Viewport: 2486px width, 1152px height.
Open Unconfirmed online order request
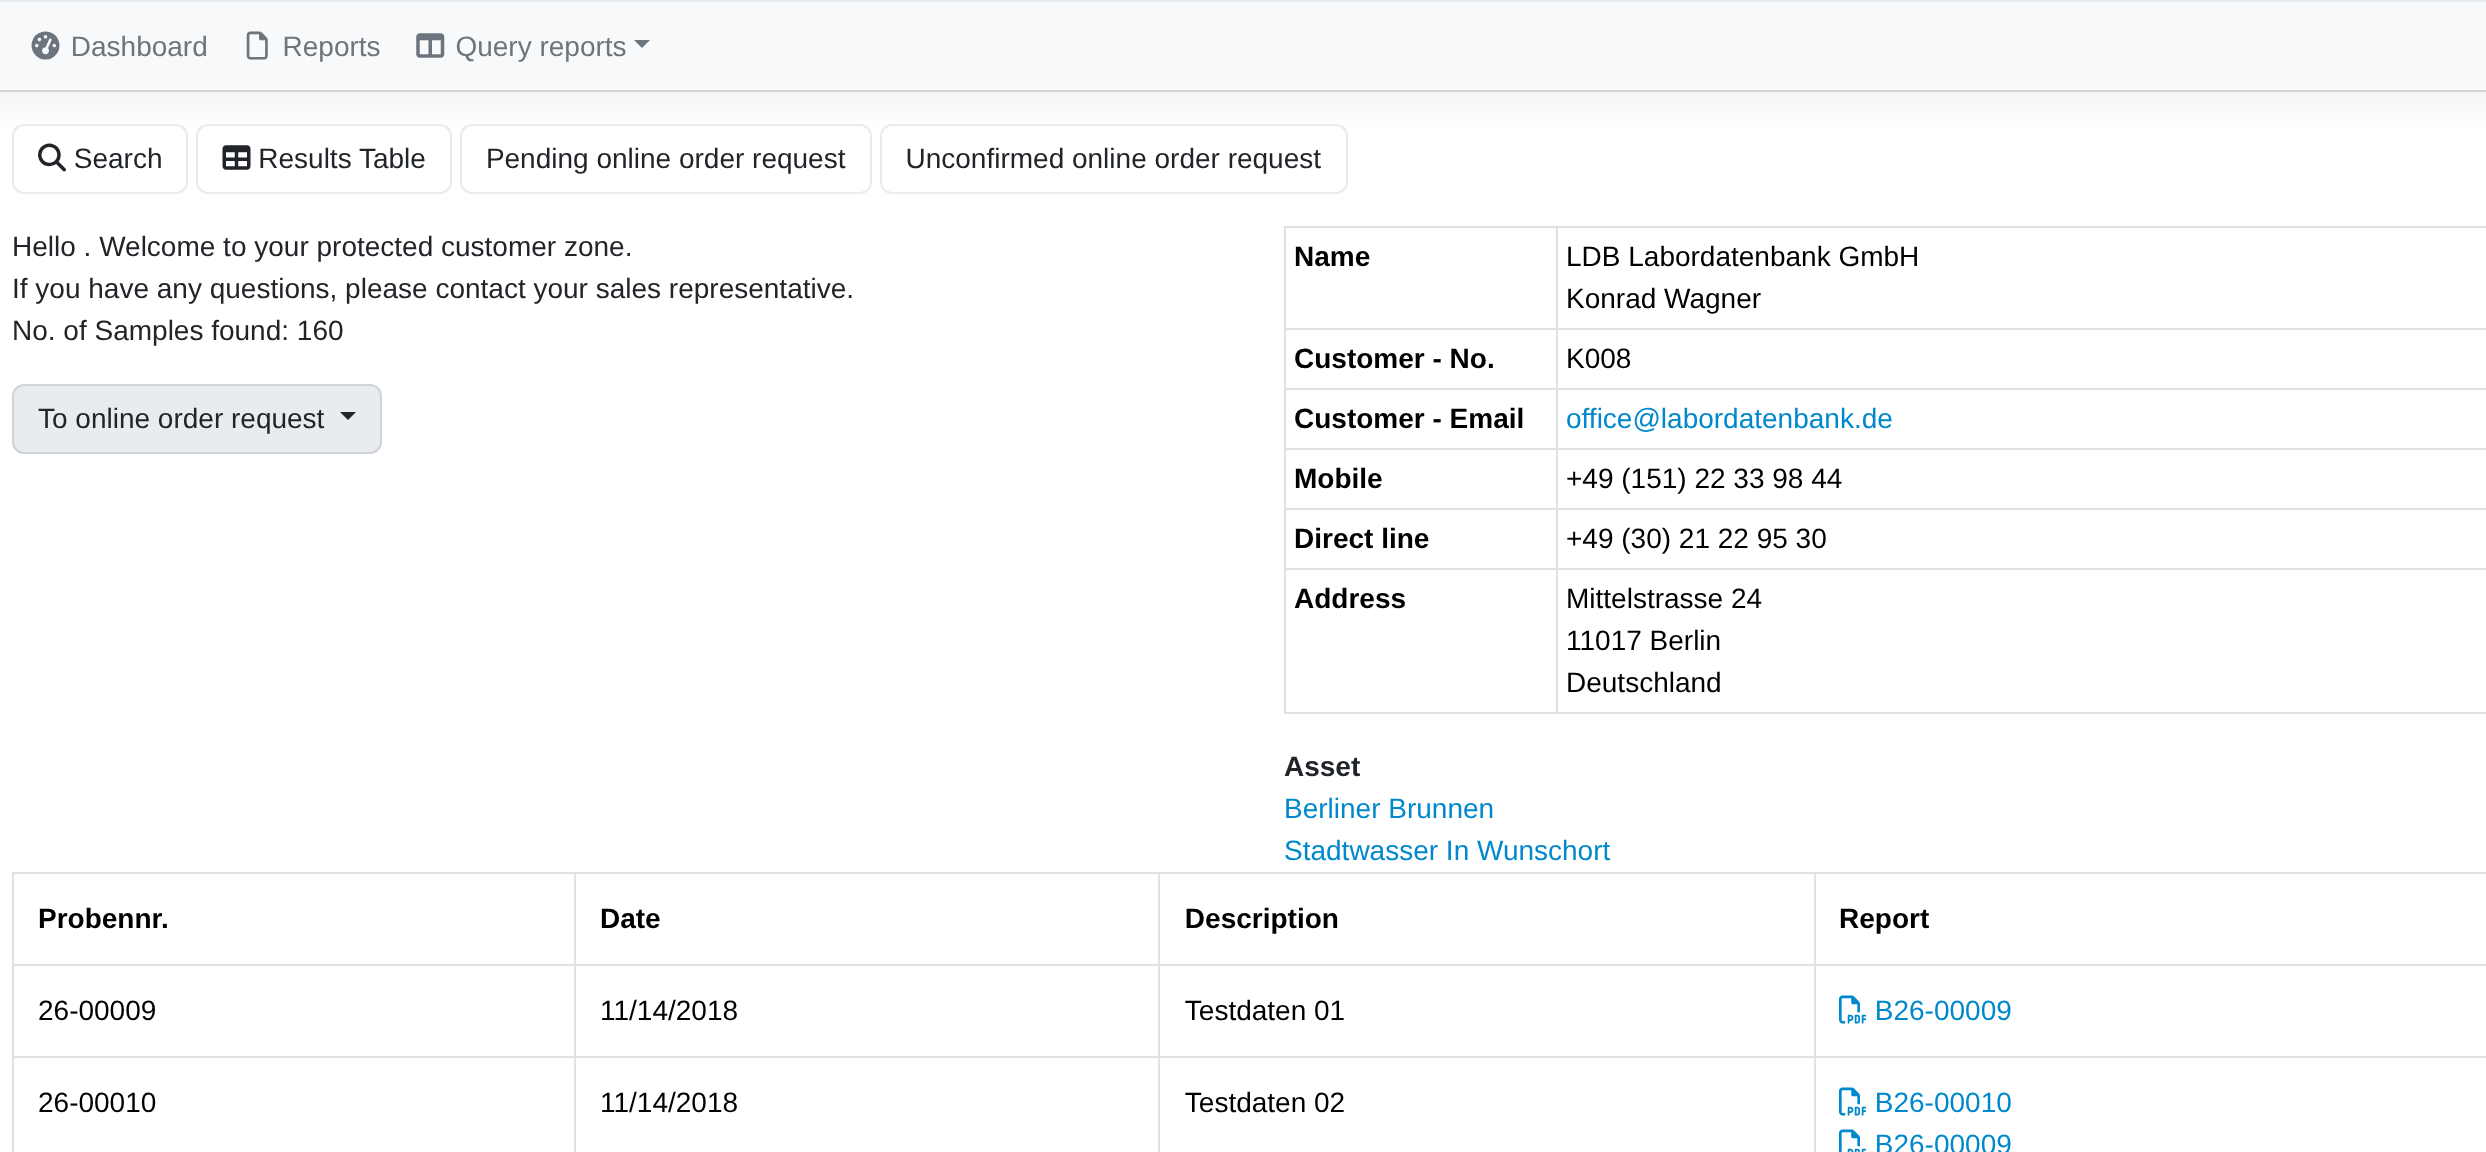1113,159
